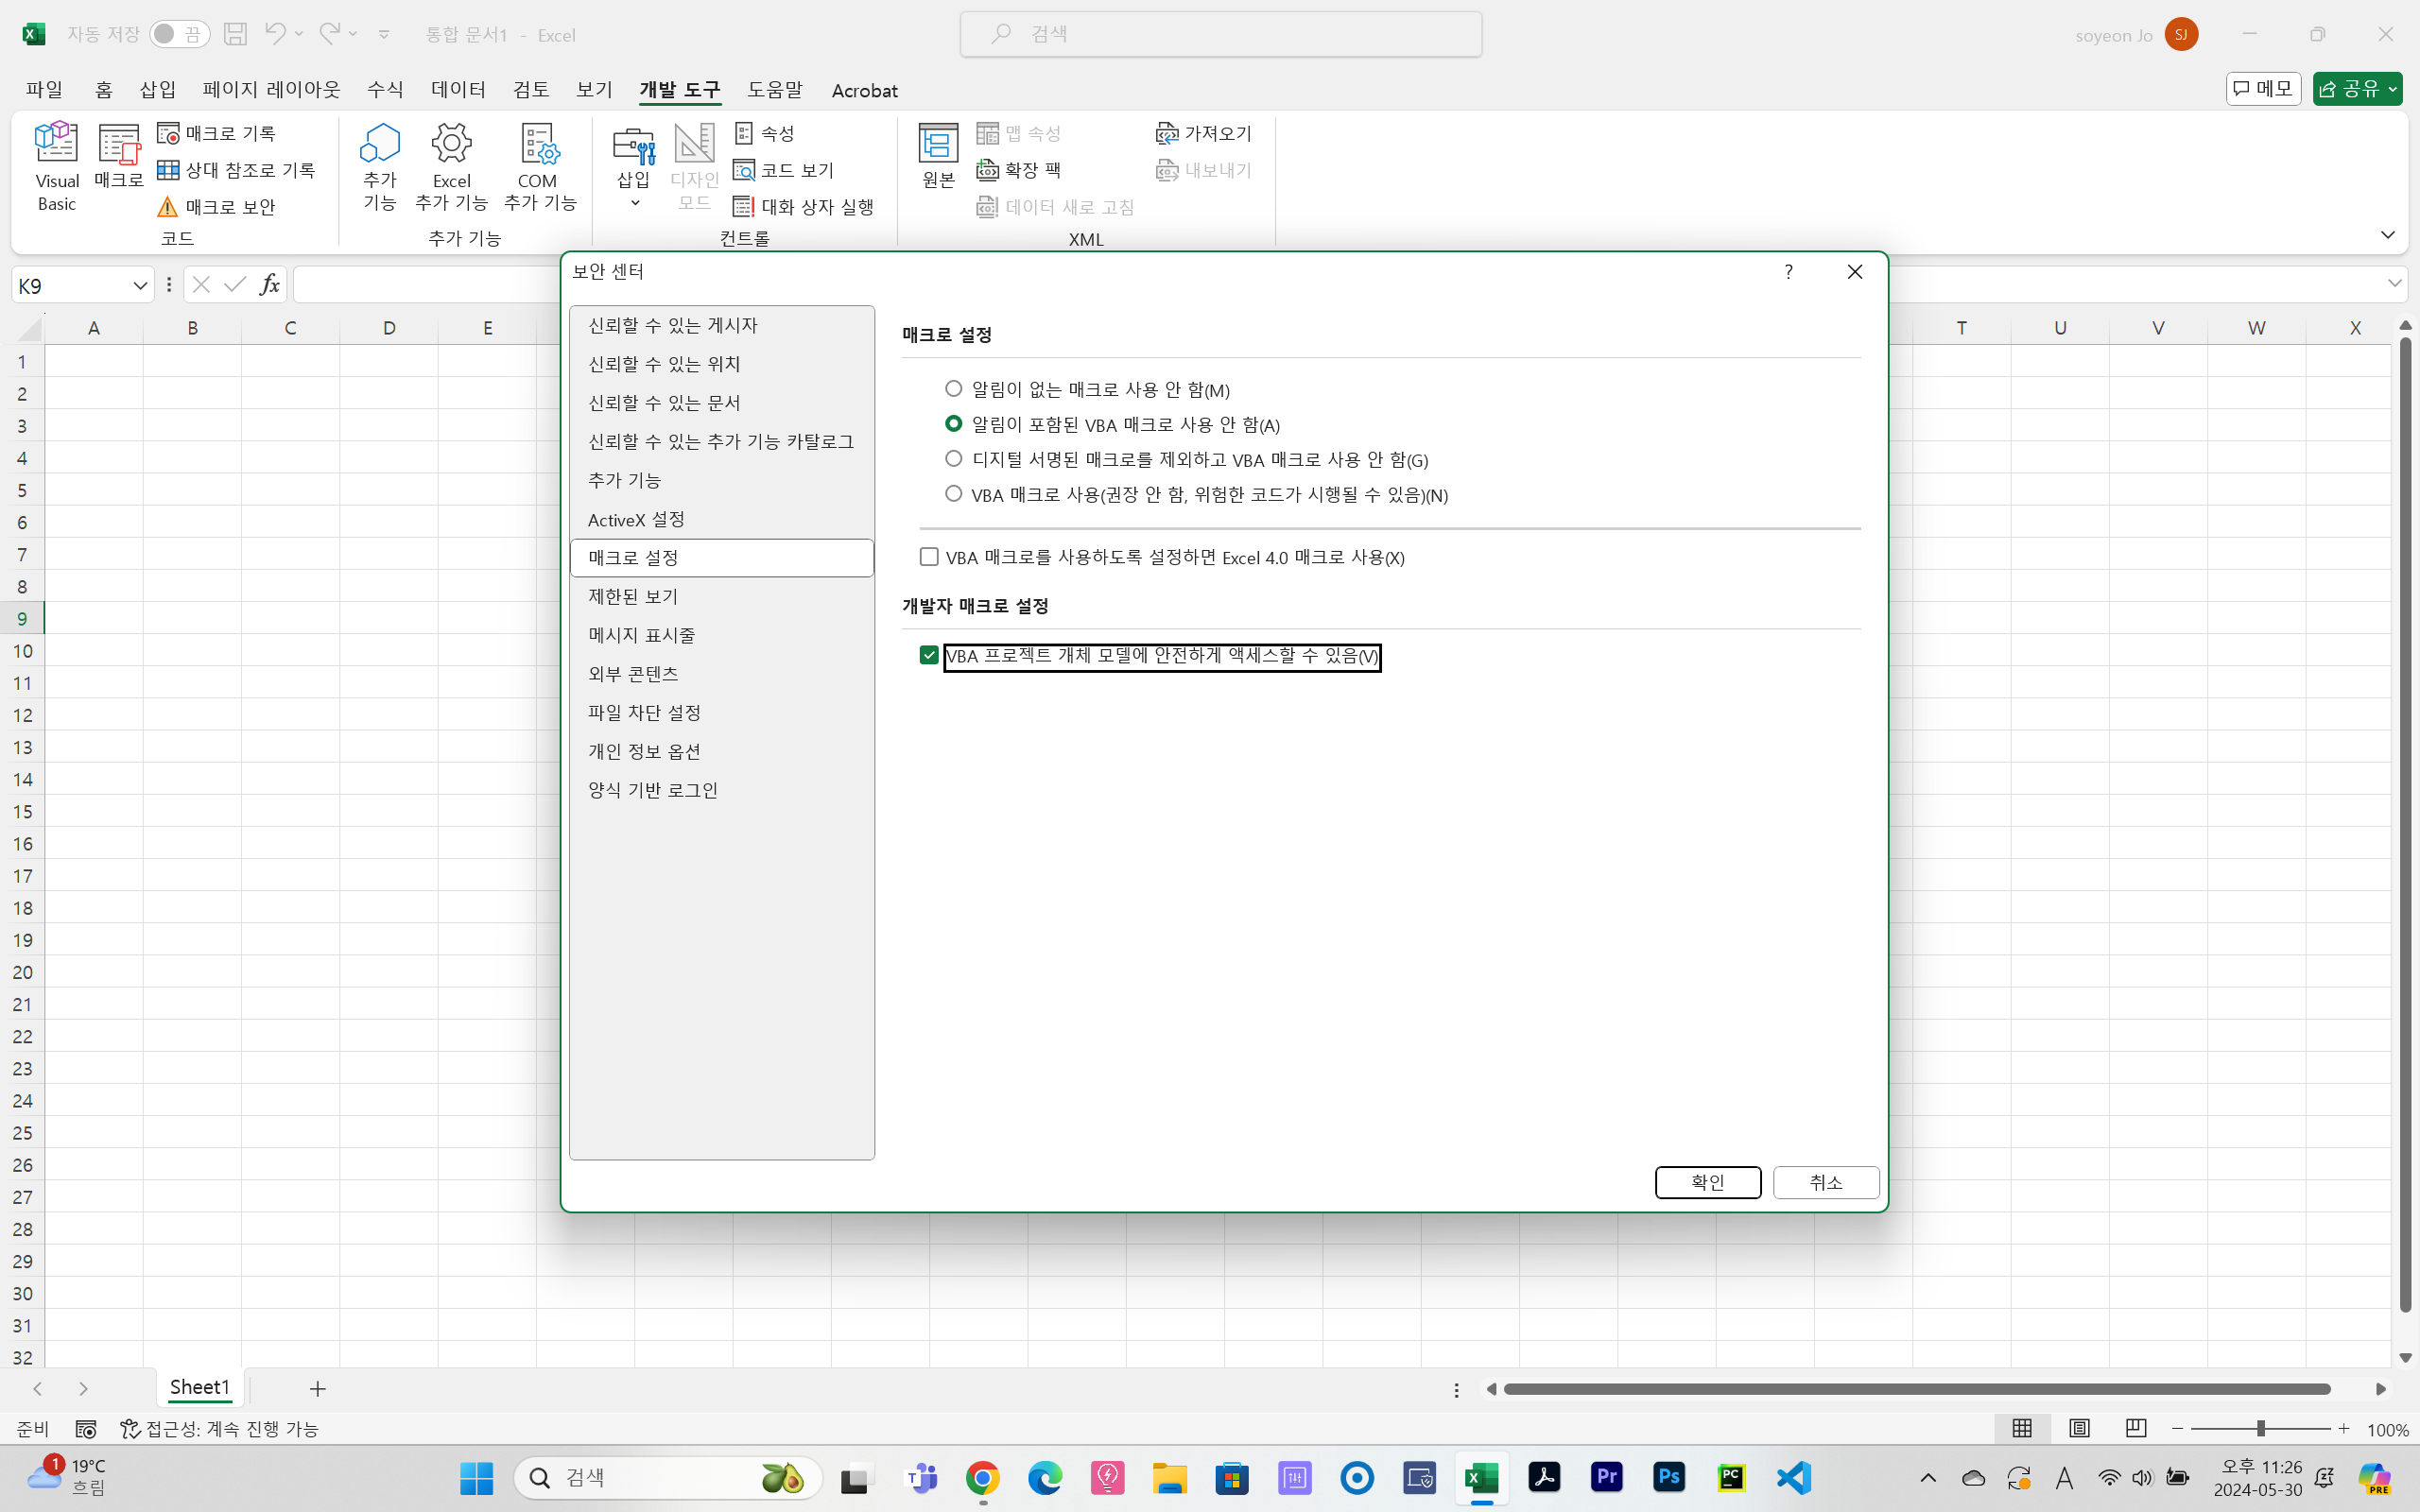2420x1512 pixels.
Task: Open XML 원본 source pane
Action: click(938, 157)
